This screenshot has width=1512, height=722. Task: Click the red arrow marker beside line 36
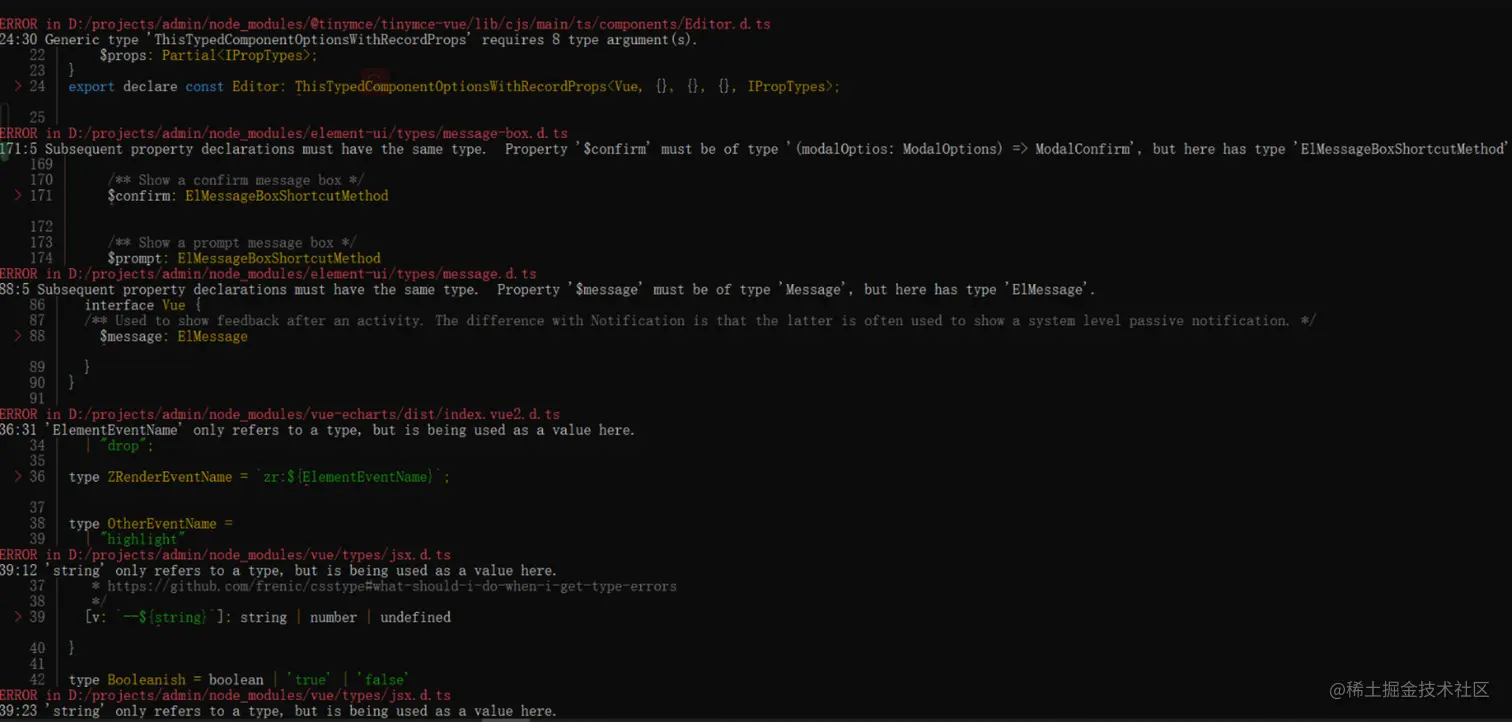(18, 476)
